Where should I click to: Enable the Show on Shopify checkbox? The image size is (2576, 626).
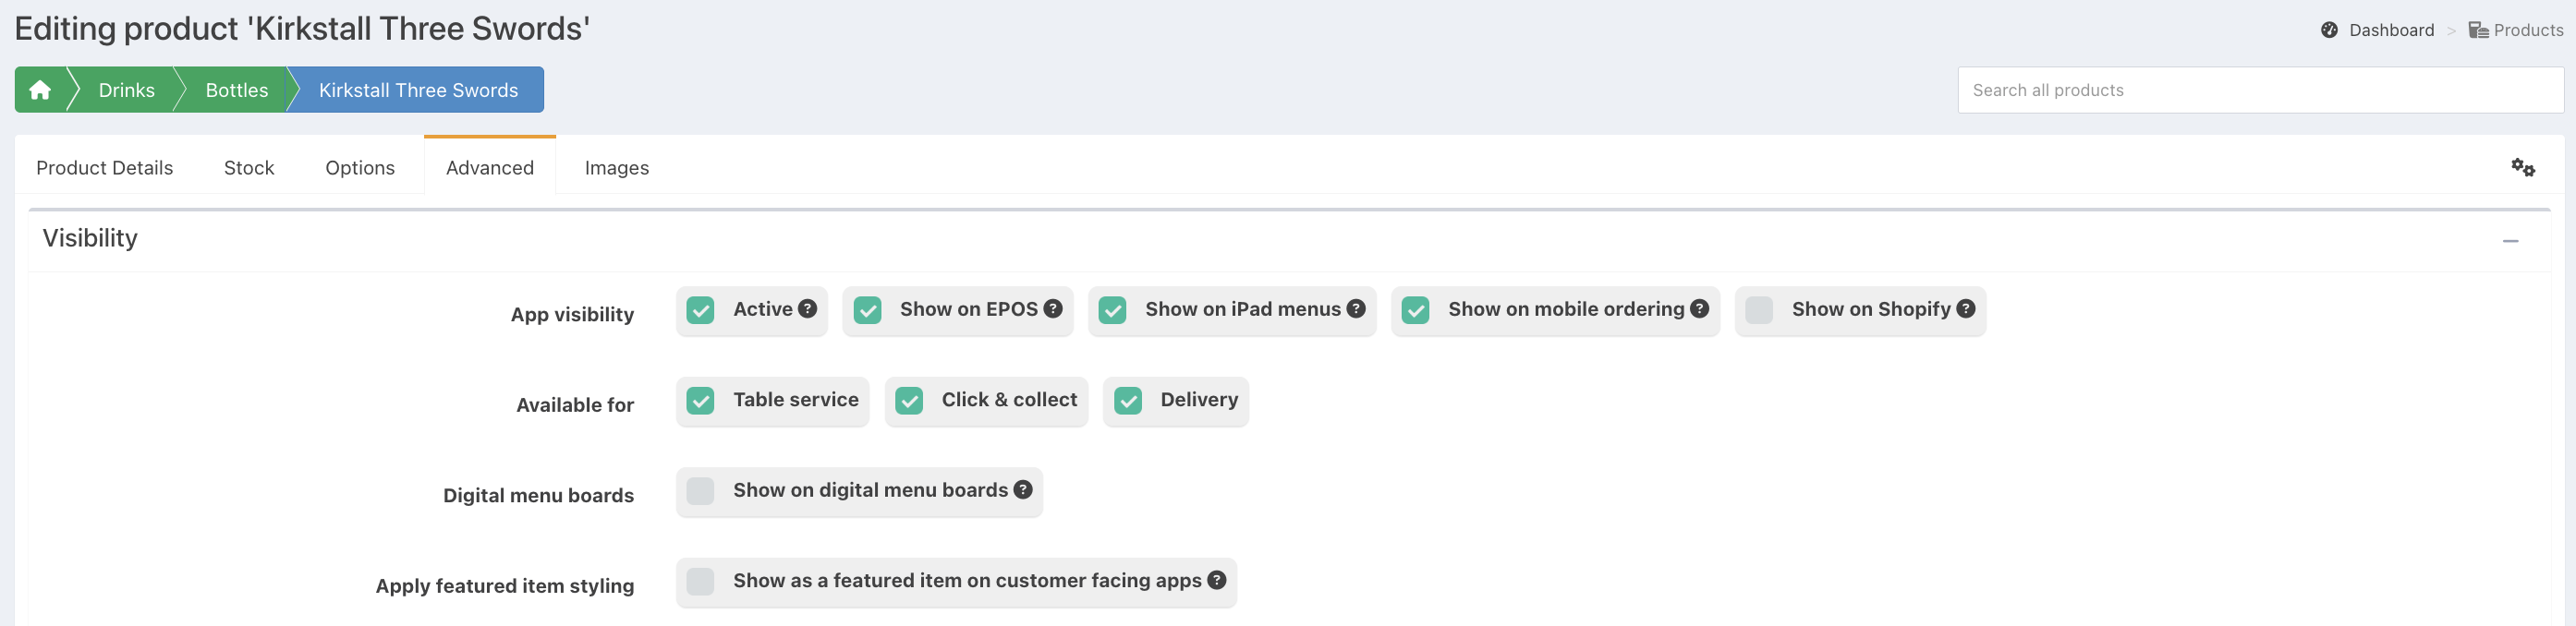click(x=1759, y=310)
